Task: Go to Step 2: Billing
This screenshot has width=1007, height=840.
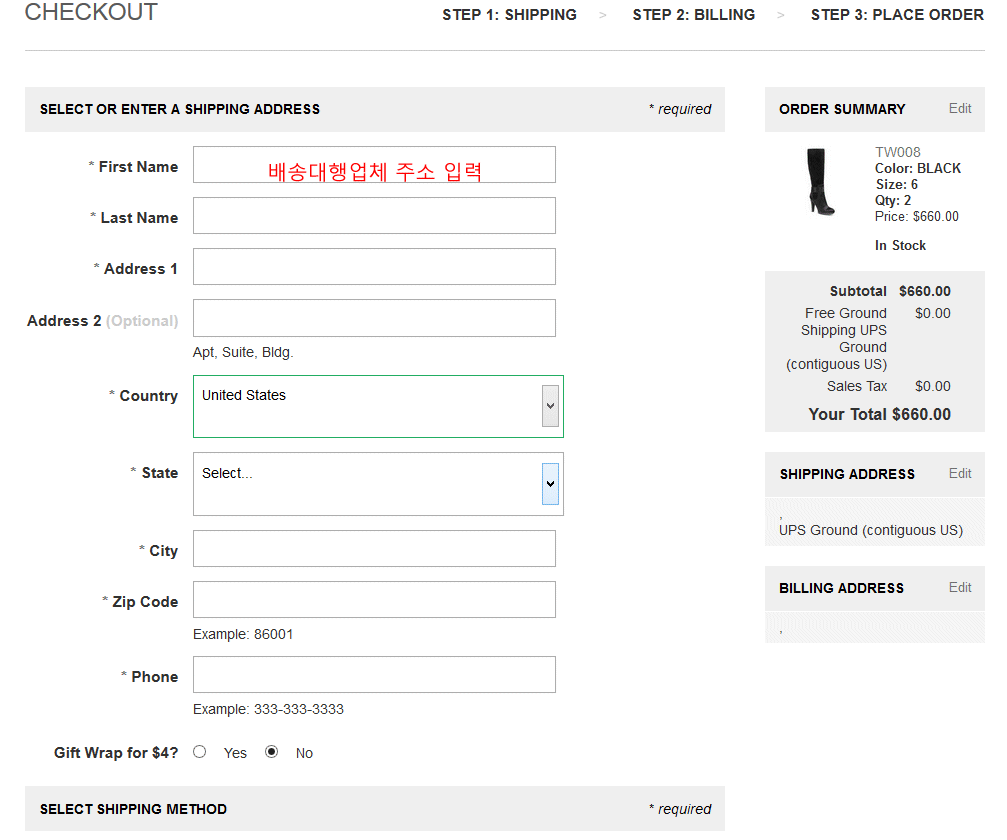Action: pos(693,15)
